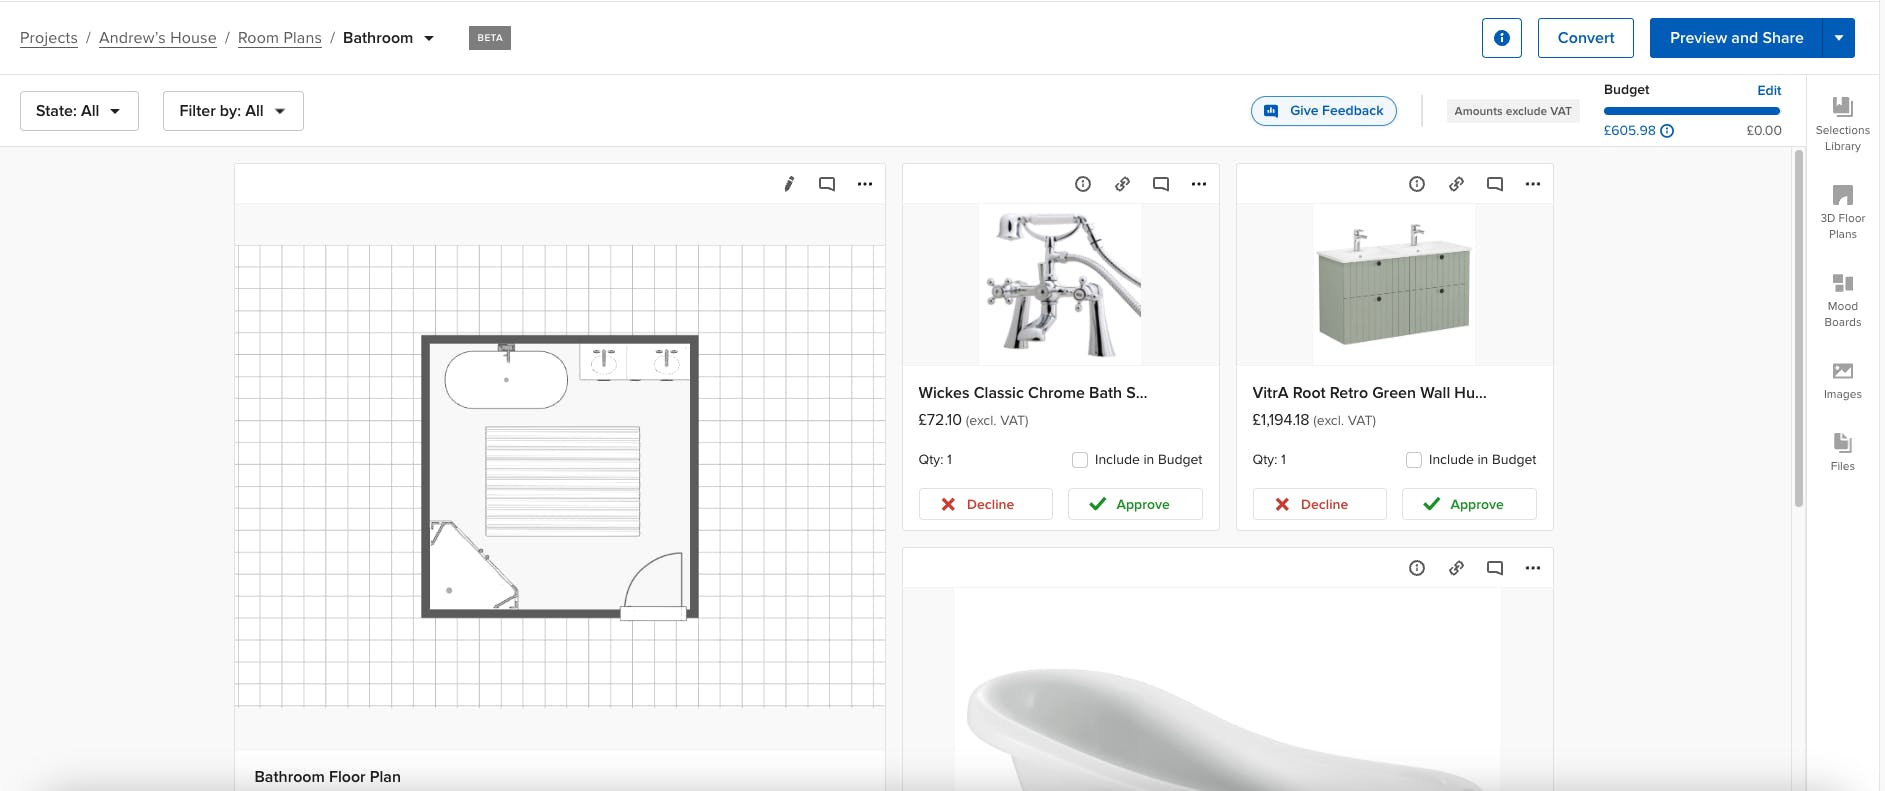Open comments on the floor plan card
This screenshot has width=1885, height=791.
(x=827, y=184)
